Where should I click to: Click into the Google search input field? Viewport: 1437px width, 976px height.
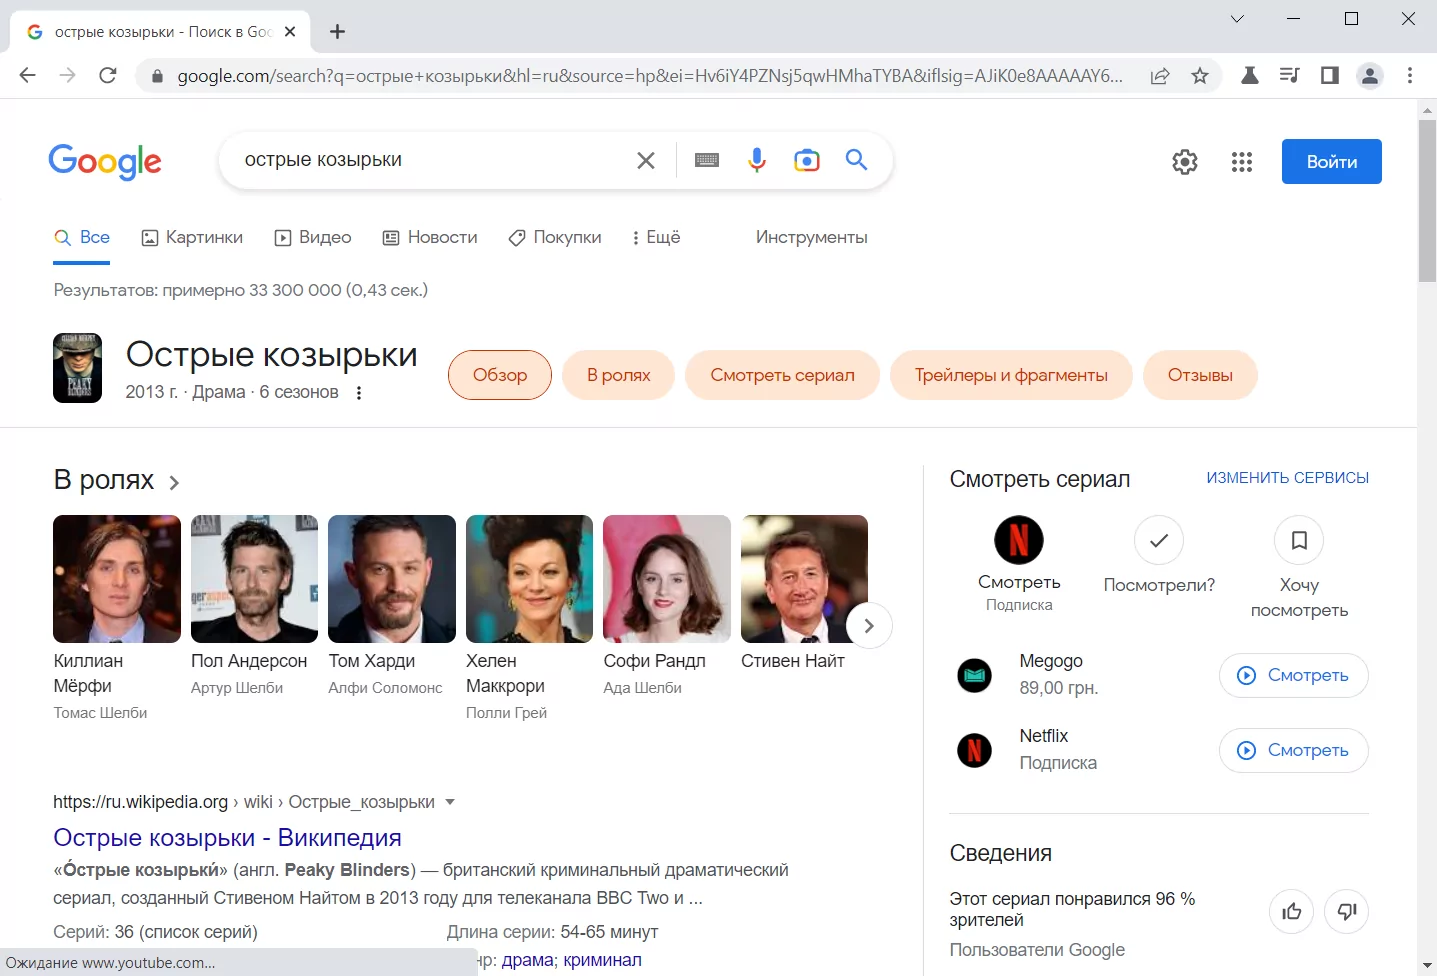pyautogui.click(x=430, y=160)
